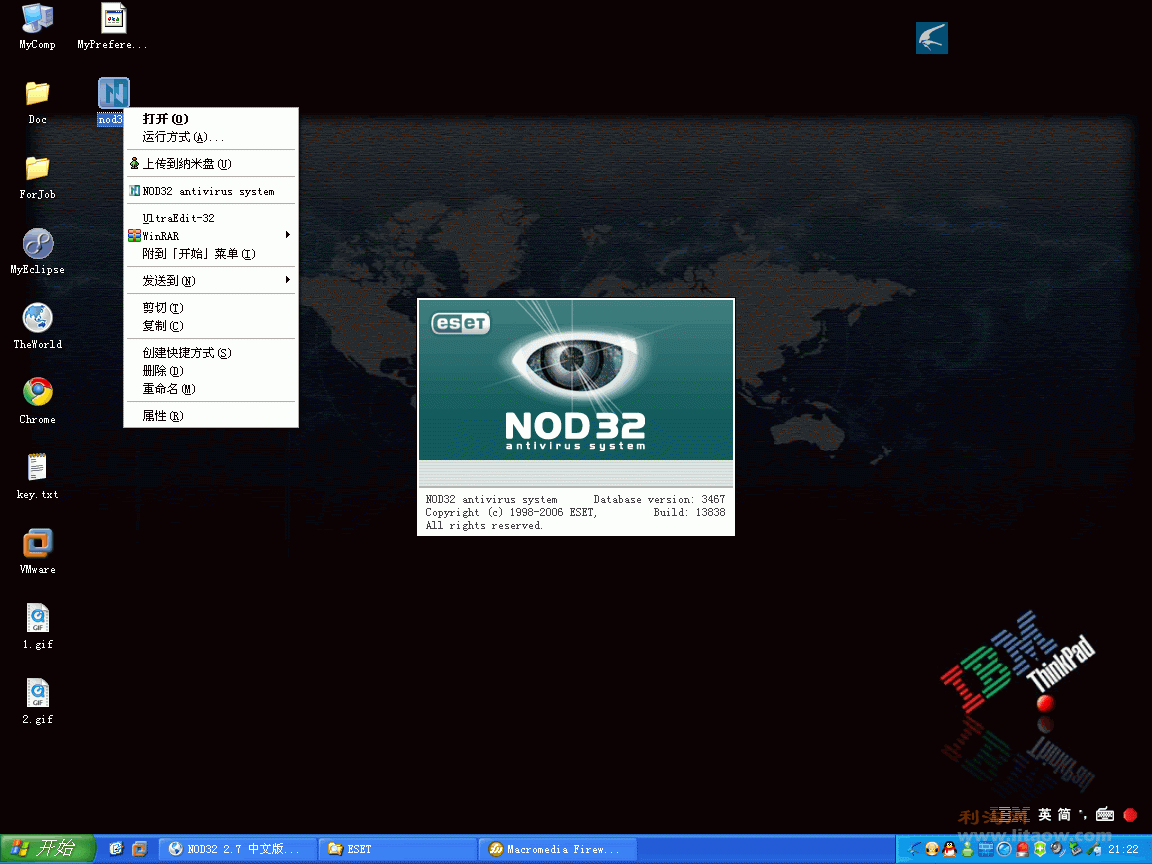
Task: Choose 运行方式(A)... in the context menu
Action: pos(211,137)
